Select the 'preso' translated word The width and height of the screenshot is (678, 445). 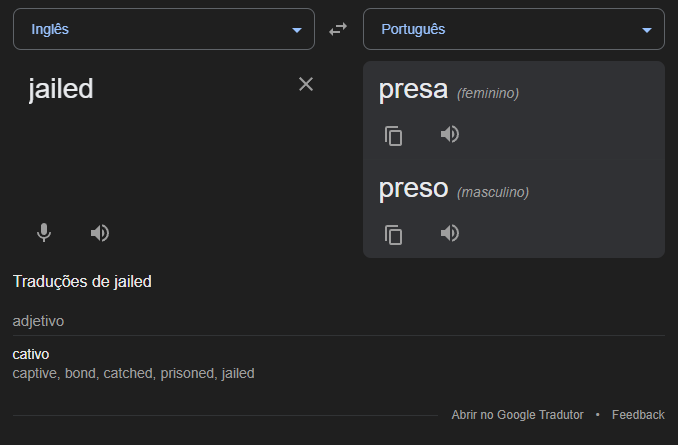(413, 189)
